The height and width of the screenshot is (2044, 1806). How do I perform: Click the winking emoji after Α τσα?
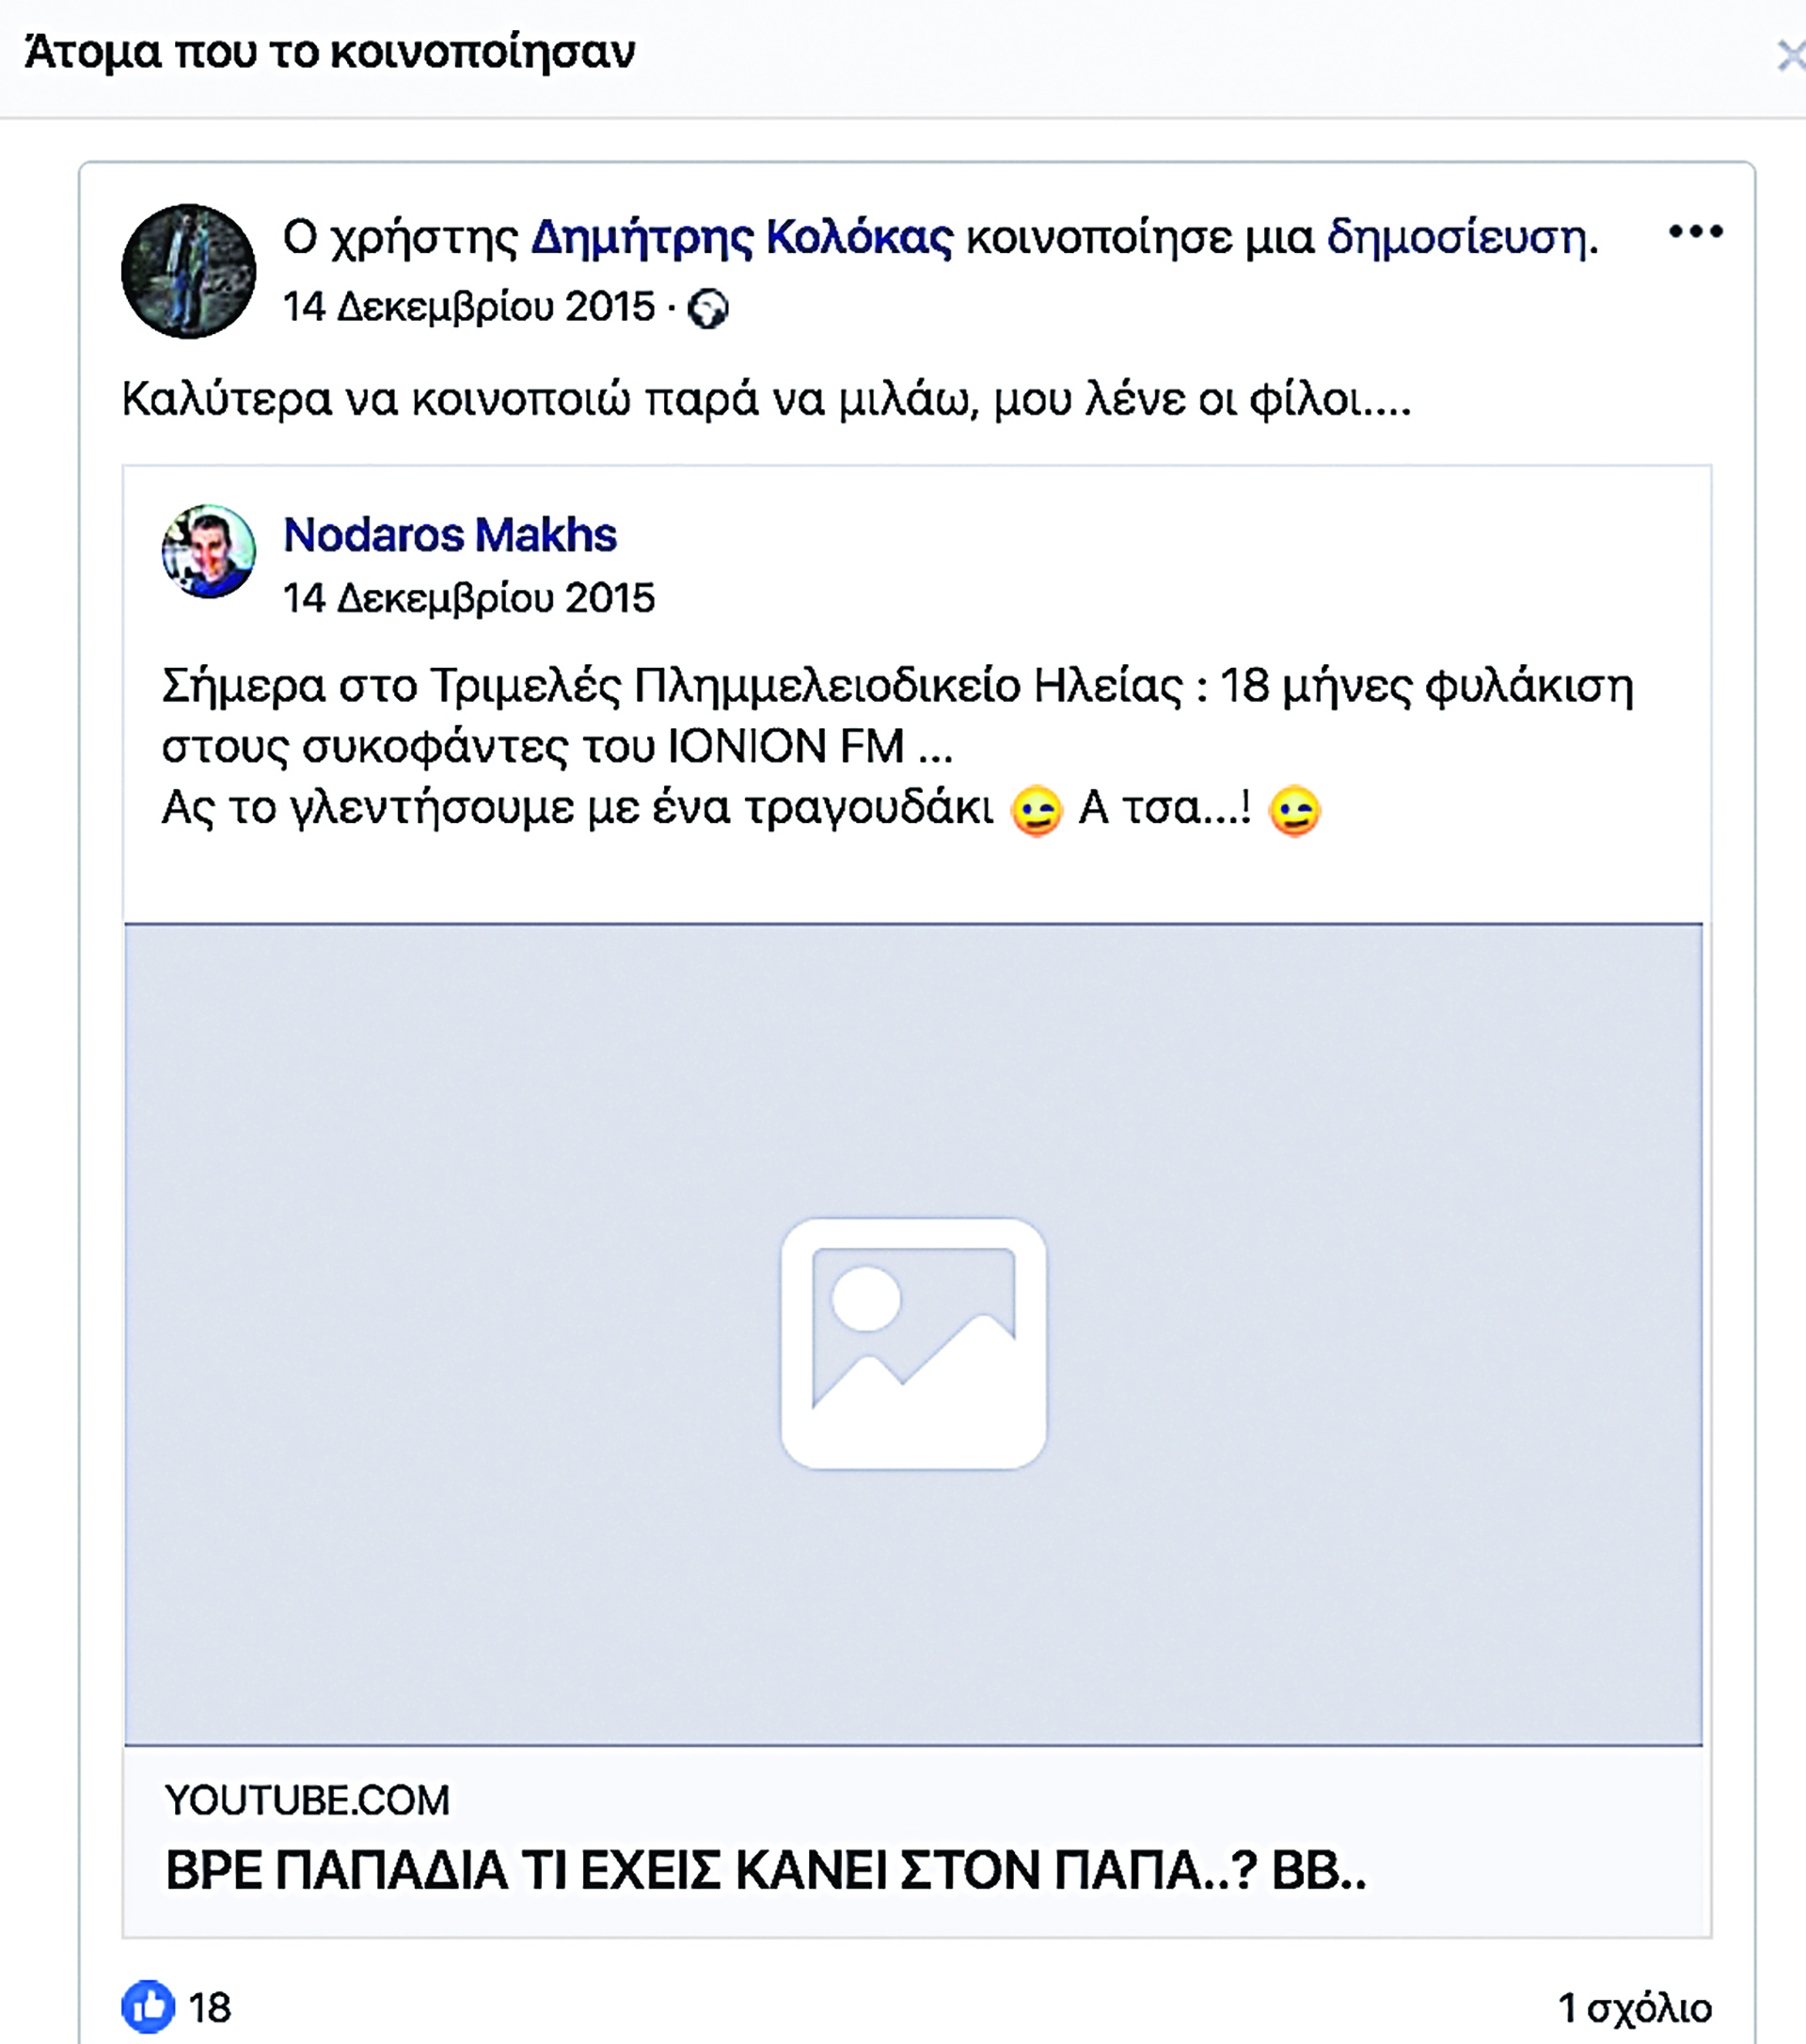click(1294, 810)
